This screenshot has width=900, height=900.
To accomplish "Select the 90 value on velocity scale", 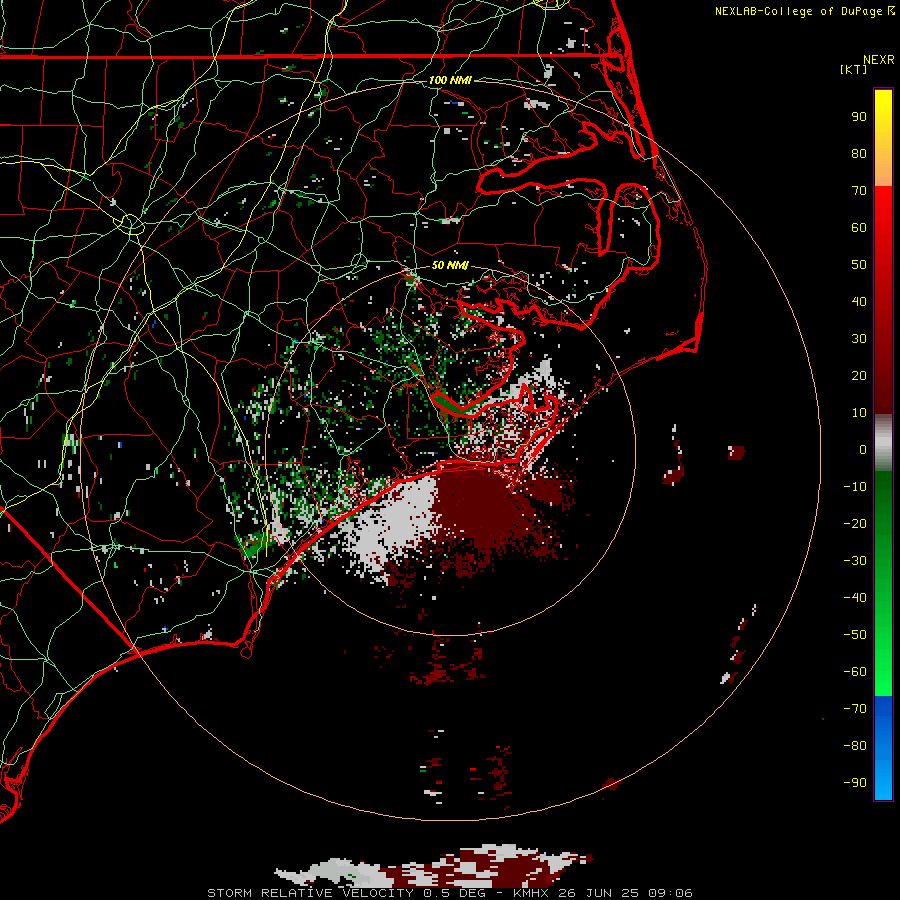I will pos(859,117).
